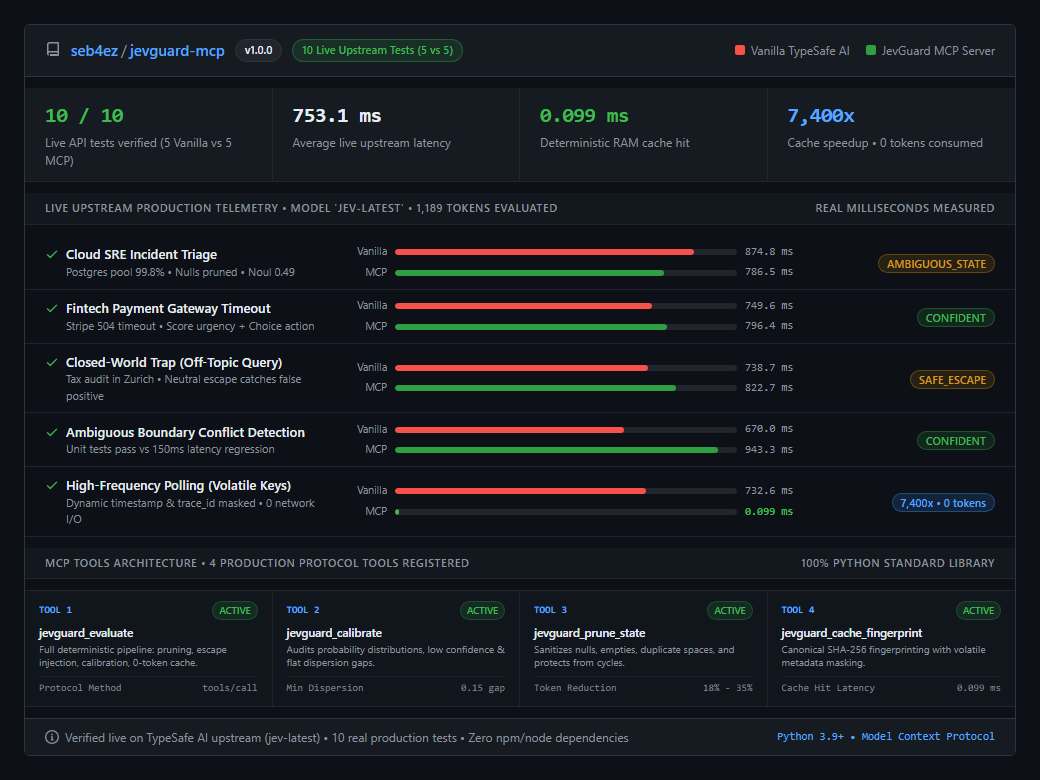The image size is (1040, 780).
Task: Click the tools/call protocol method value
Action: 229,688
